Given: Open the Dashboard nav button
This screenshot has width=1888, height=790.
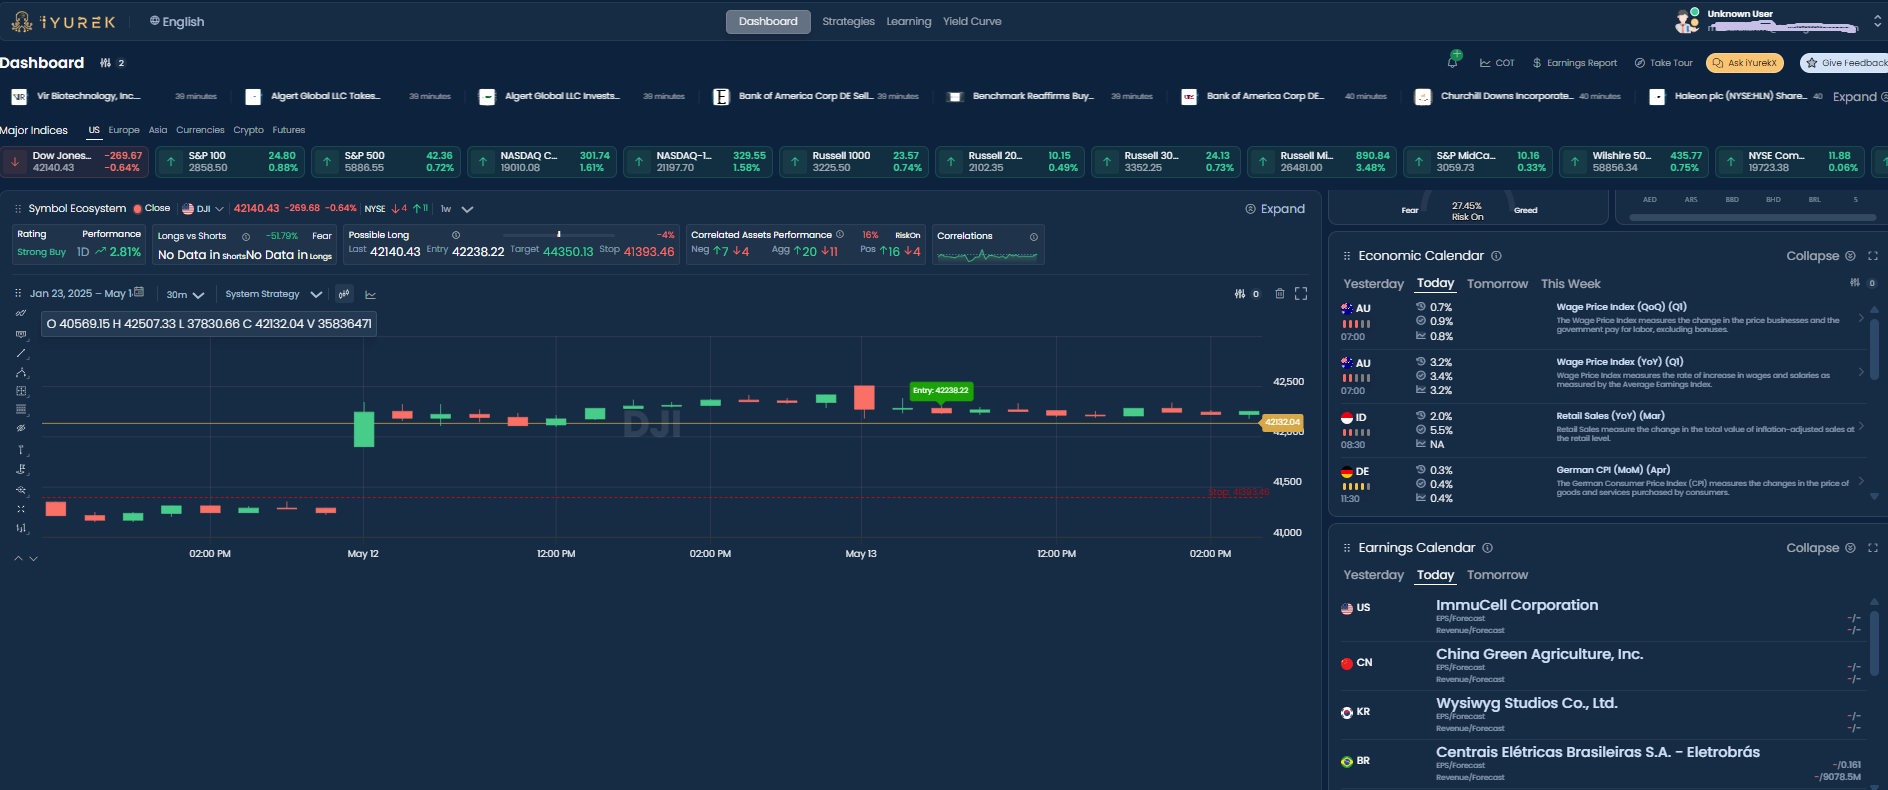Looking at the screenshot, I should coord(768,21).
